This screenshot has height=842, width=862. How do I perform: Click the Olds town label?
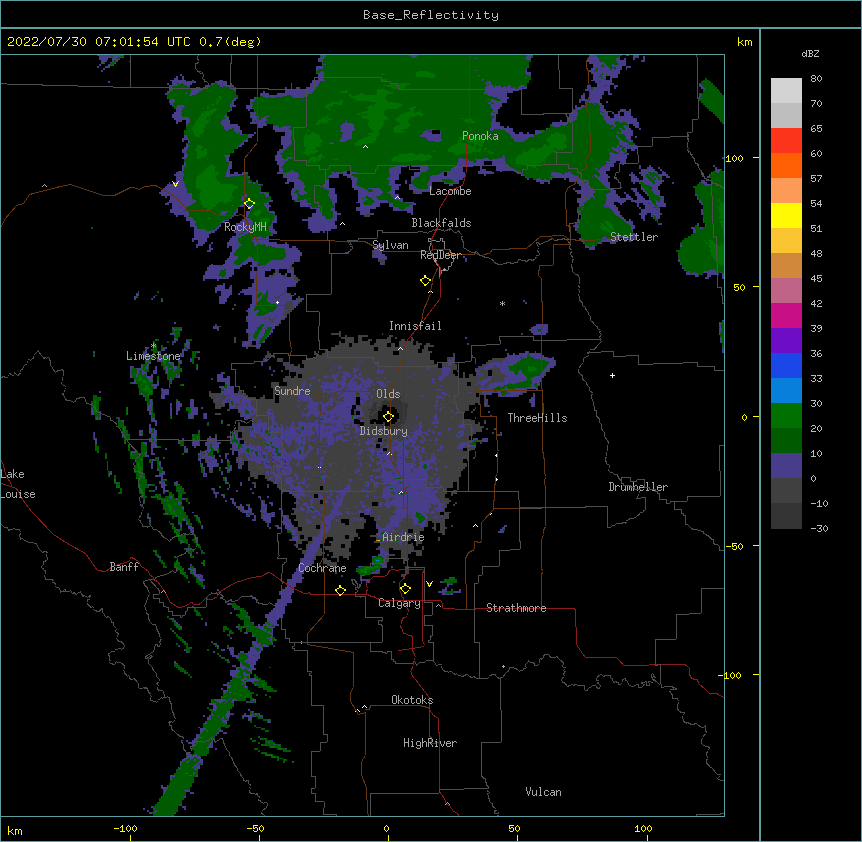(388, 394)
